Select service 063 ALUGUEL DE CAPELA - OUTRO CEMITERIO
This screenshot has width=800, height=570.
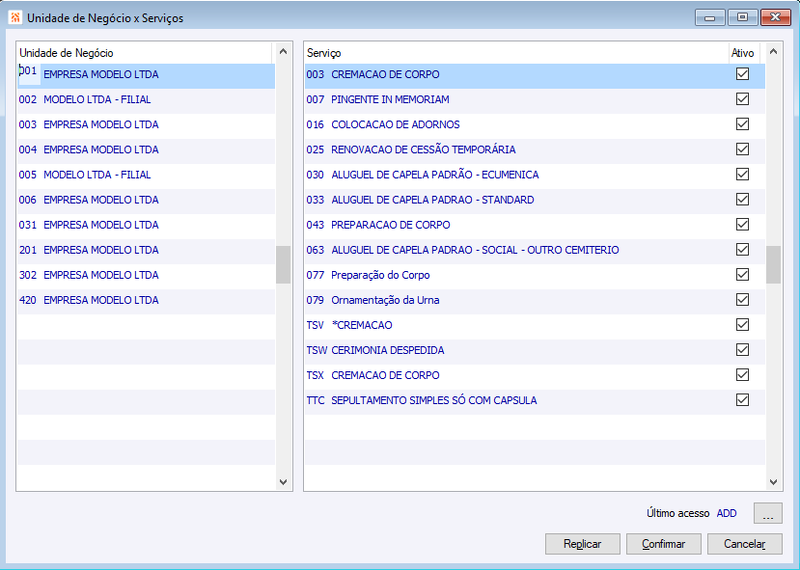pyautogui.click(x=535, y=251)
